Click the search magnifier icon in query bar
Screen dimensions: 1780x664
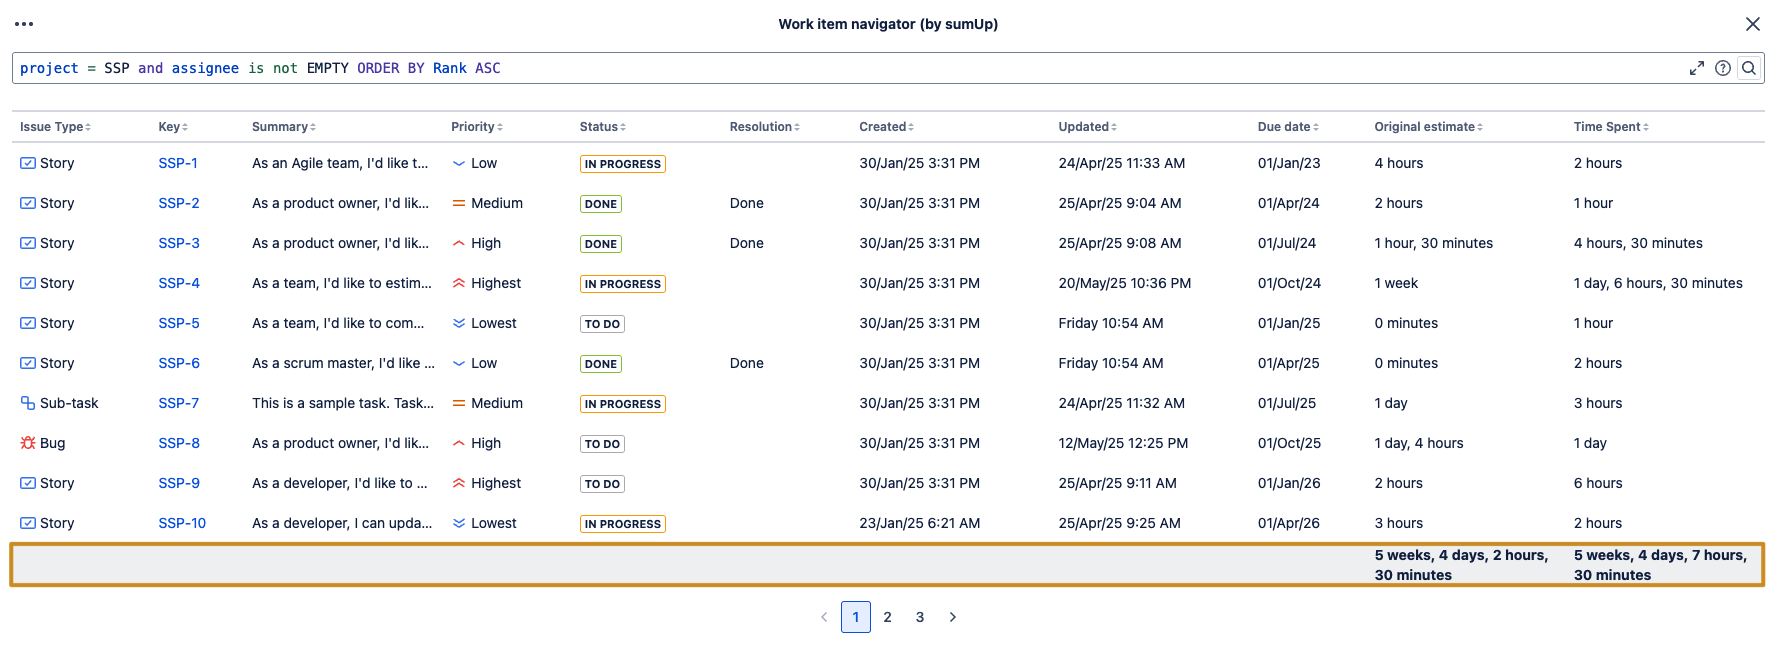pyautogui.click(x=1749, y=68)
